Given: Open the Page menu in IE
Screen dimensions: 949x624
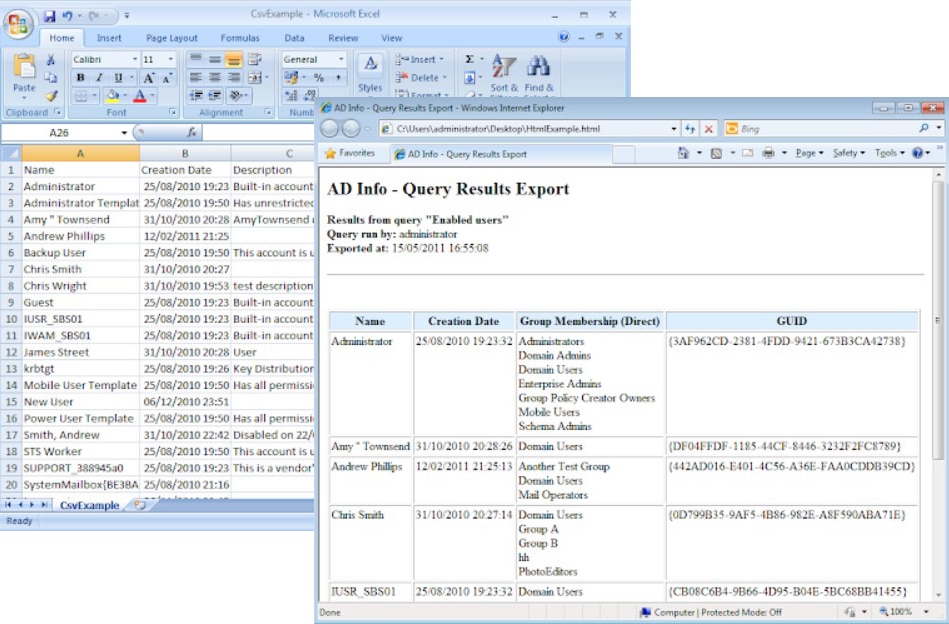Looking at the screenshot, I should coord(809,153).
